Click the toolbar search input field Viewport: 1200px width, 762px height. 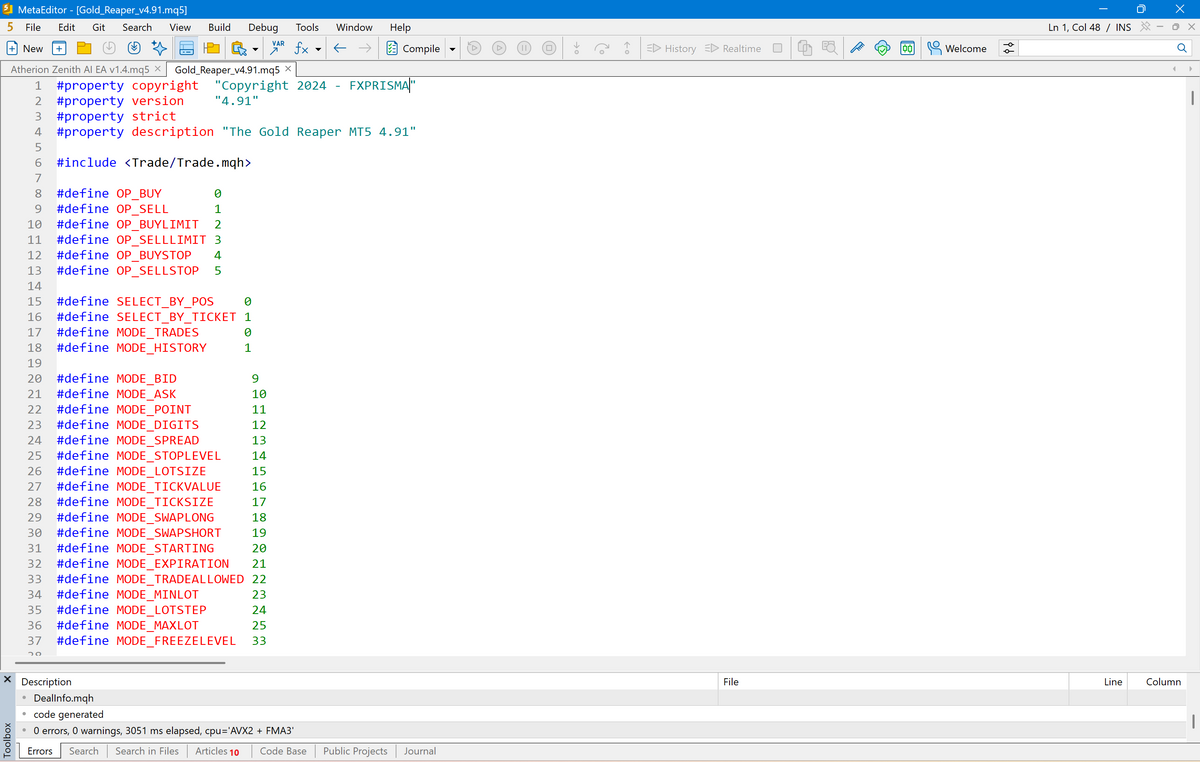click(1094, 48)
